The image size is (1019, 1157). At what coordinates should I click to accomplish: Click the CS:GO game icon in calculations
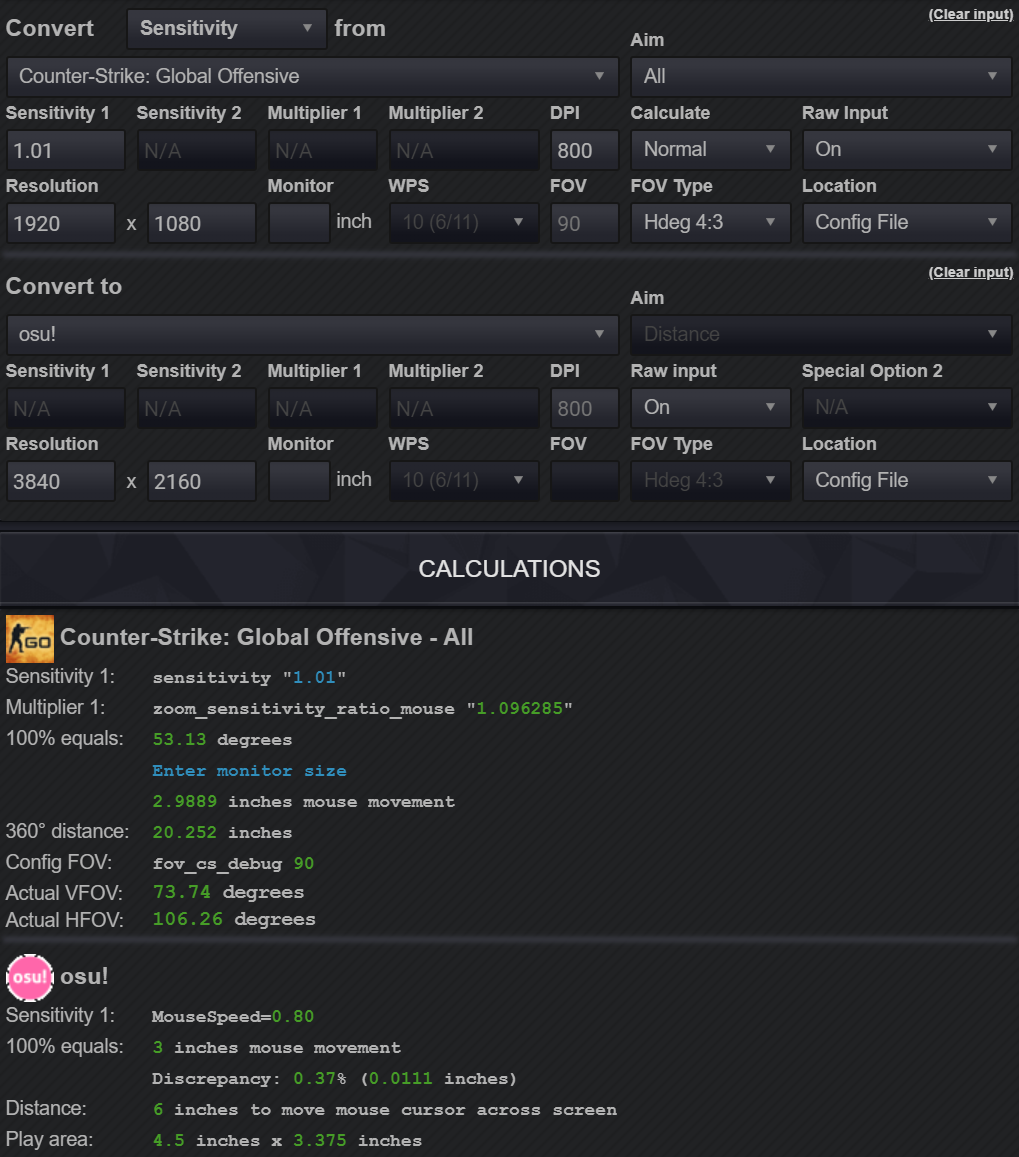(30, 638)
